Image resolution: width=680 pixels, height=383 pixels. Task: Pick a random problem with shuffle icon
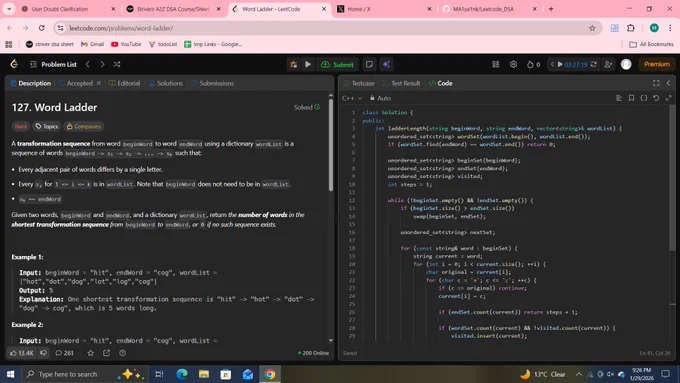(x=117, y=64)
